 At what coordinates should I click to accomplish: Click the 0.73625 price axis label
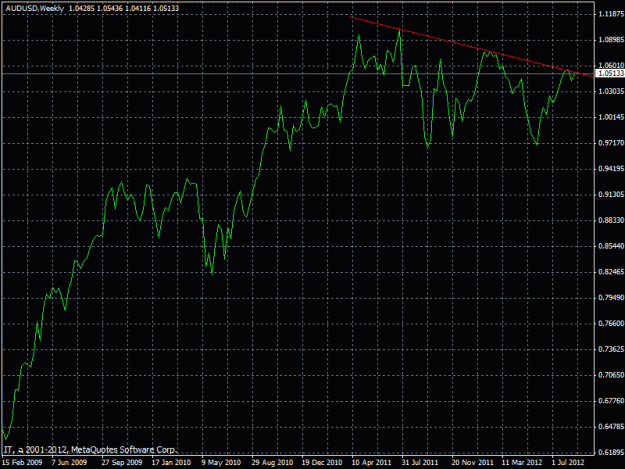(x=611, y=349)
